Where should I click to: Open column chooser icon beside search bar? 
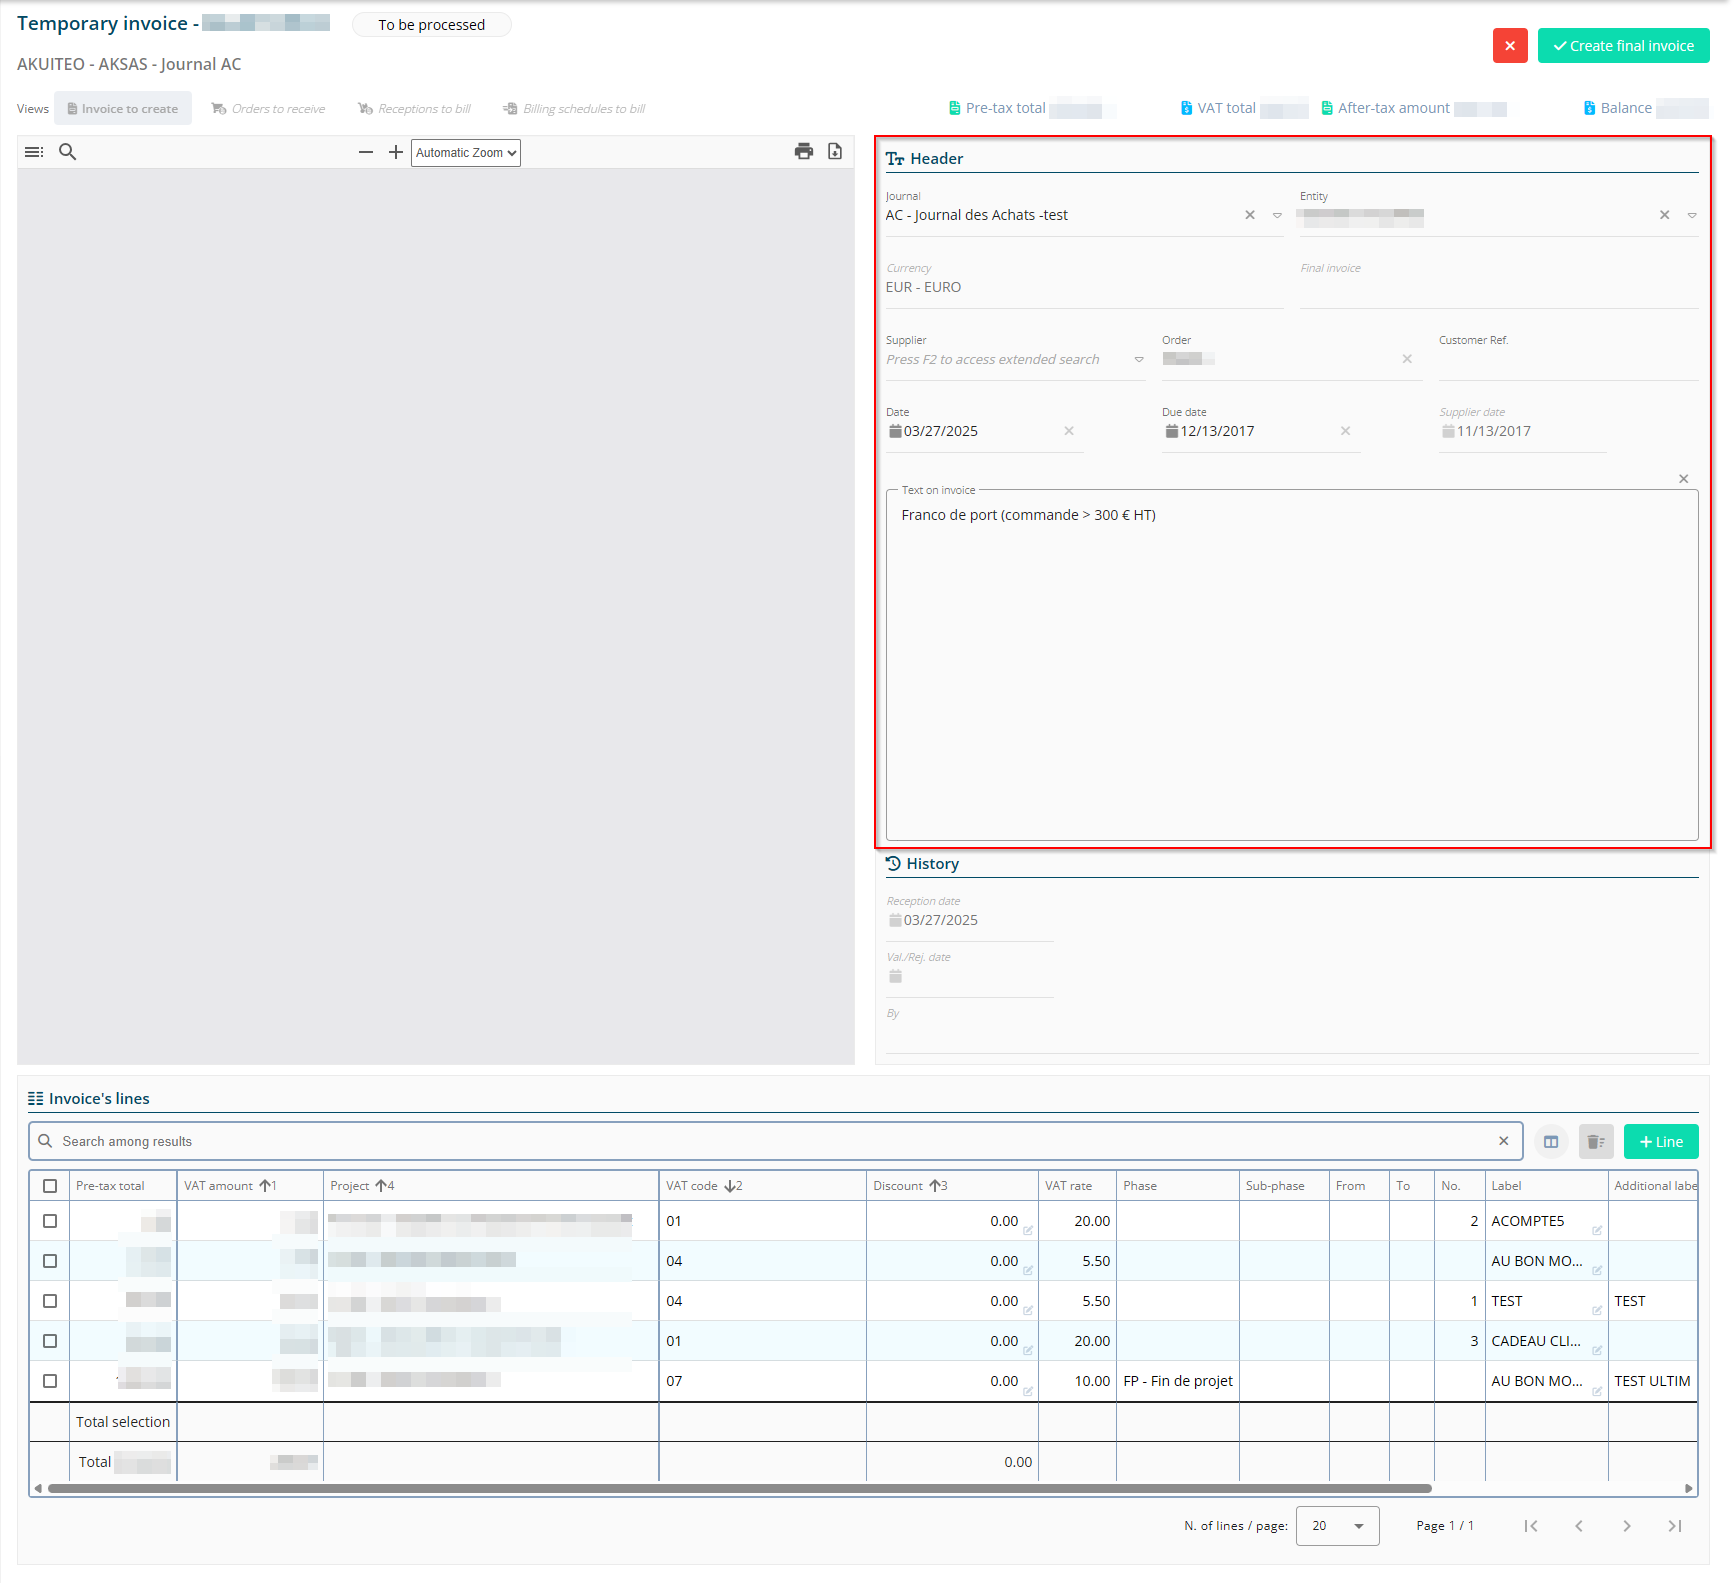pyautogui.click(x=1551, y=1142)
